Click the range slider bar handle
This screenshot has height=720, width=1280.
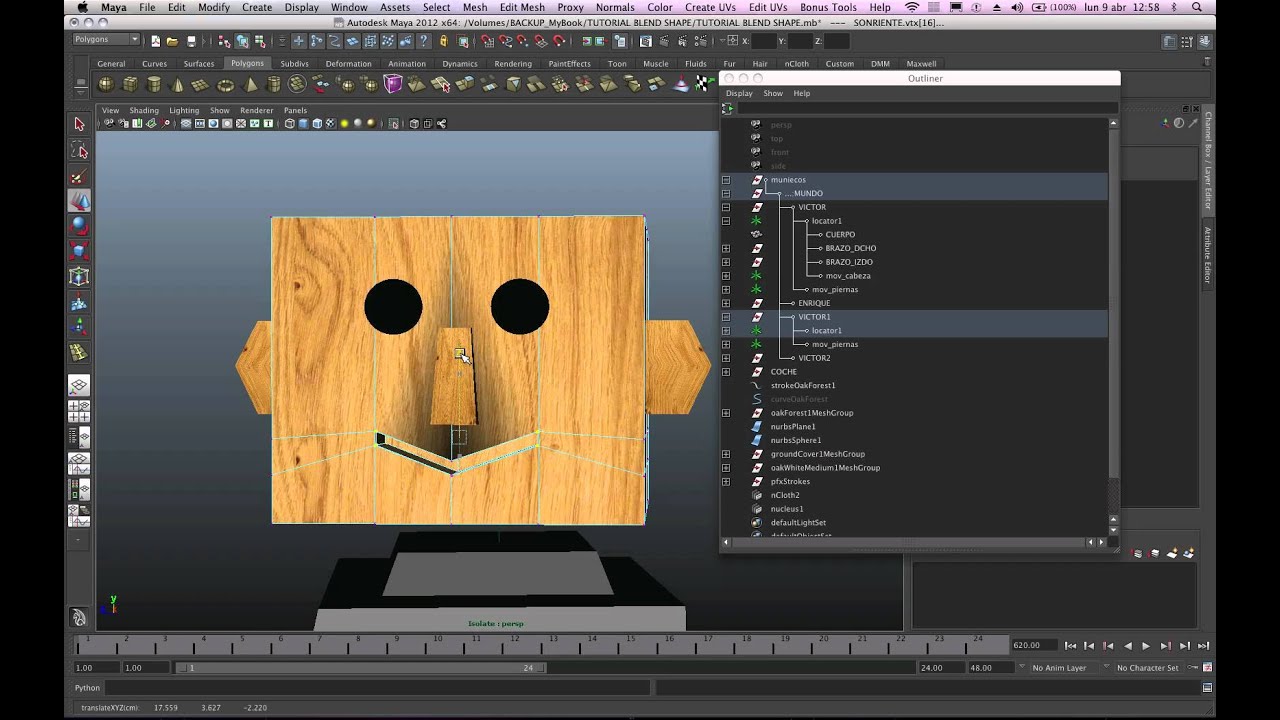(x=360, y=668)
